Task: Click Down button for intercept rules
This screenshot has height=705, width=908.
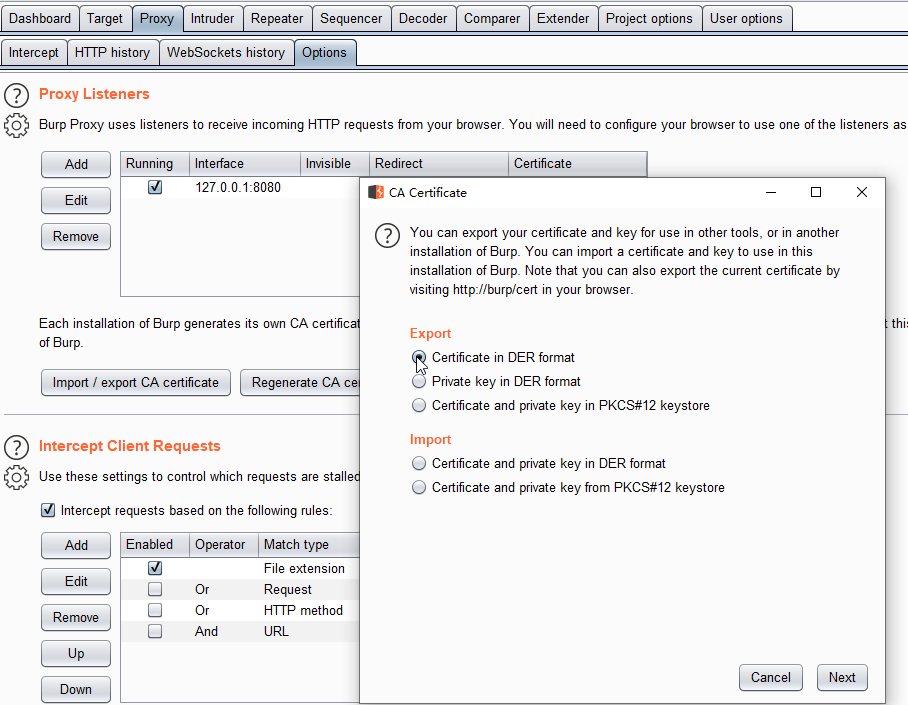Action: pyautogui.click(x=76, y=689)
